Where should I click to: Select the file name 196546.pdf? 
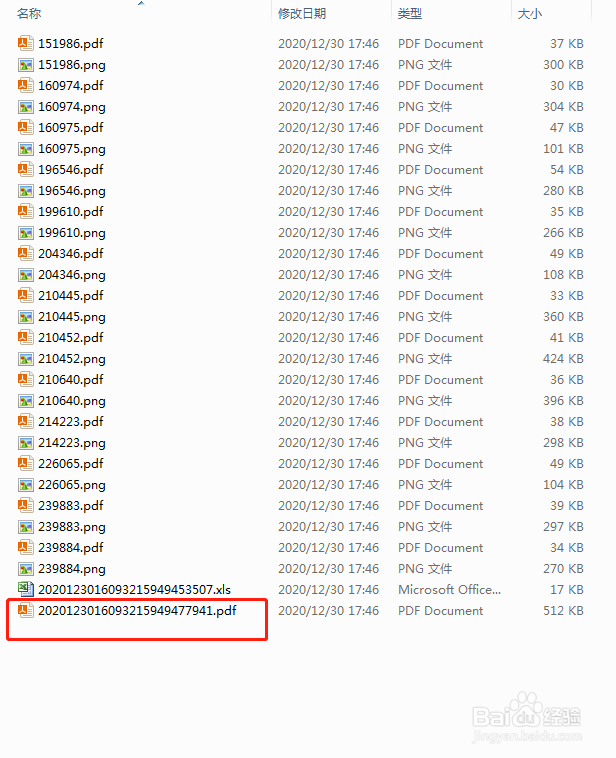pos(71,170)
